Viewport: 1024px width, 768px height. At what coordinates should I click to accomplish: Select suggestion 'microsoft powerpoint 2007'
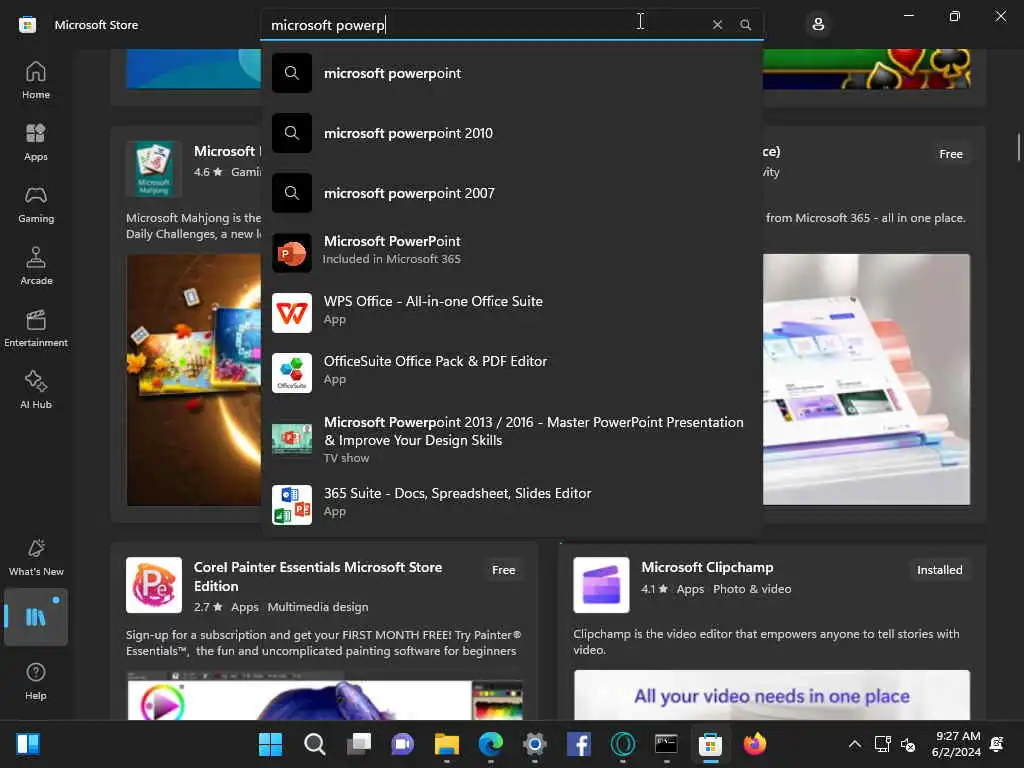coord(511,193)
